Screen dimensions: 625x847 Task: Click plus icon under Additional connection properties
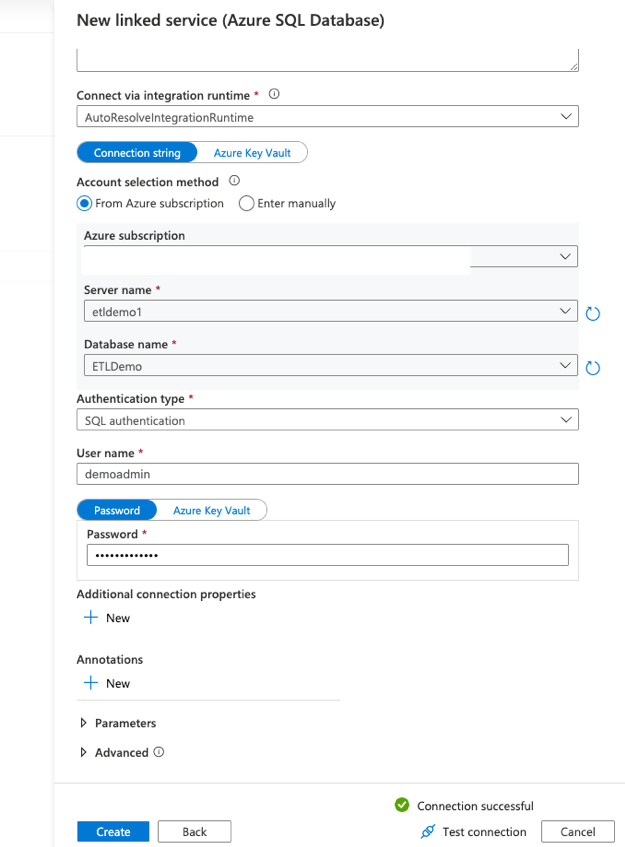[90, 618]
